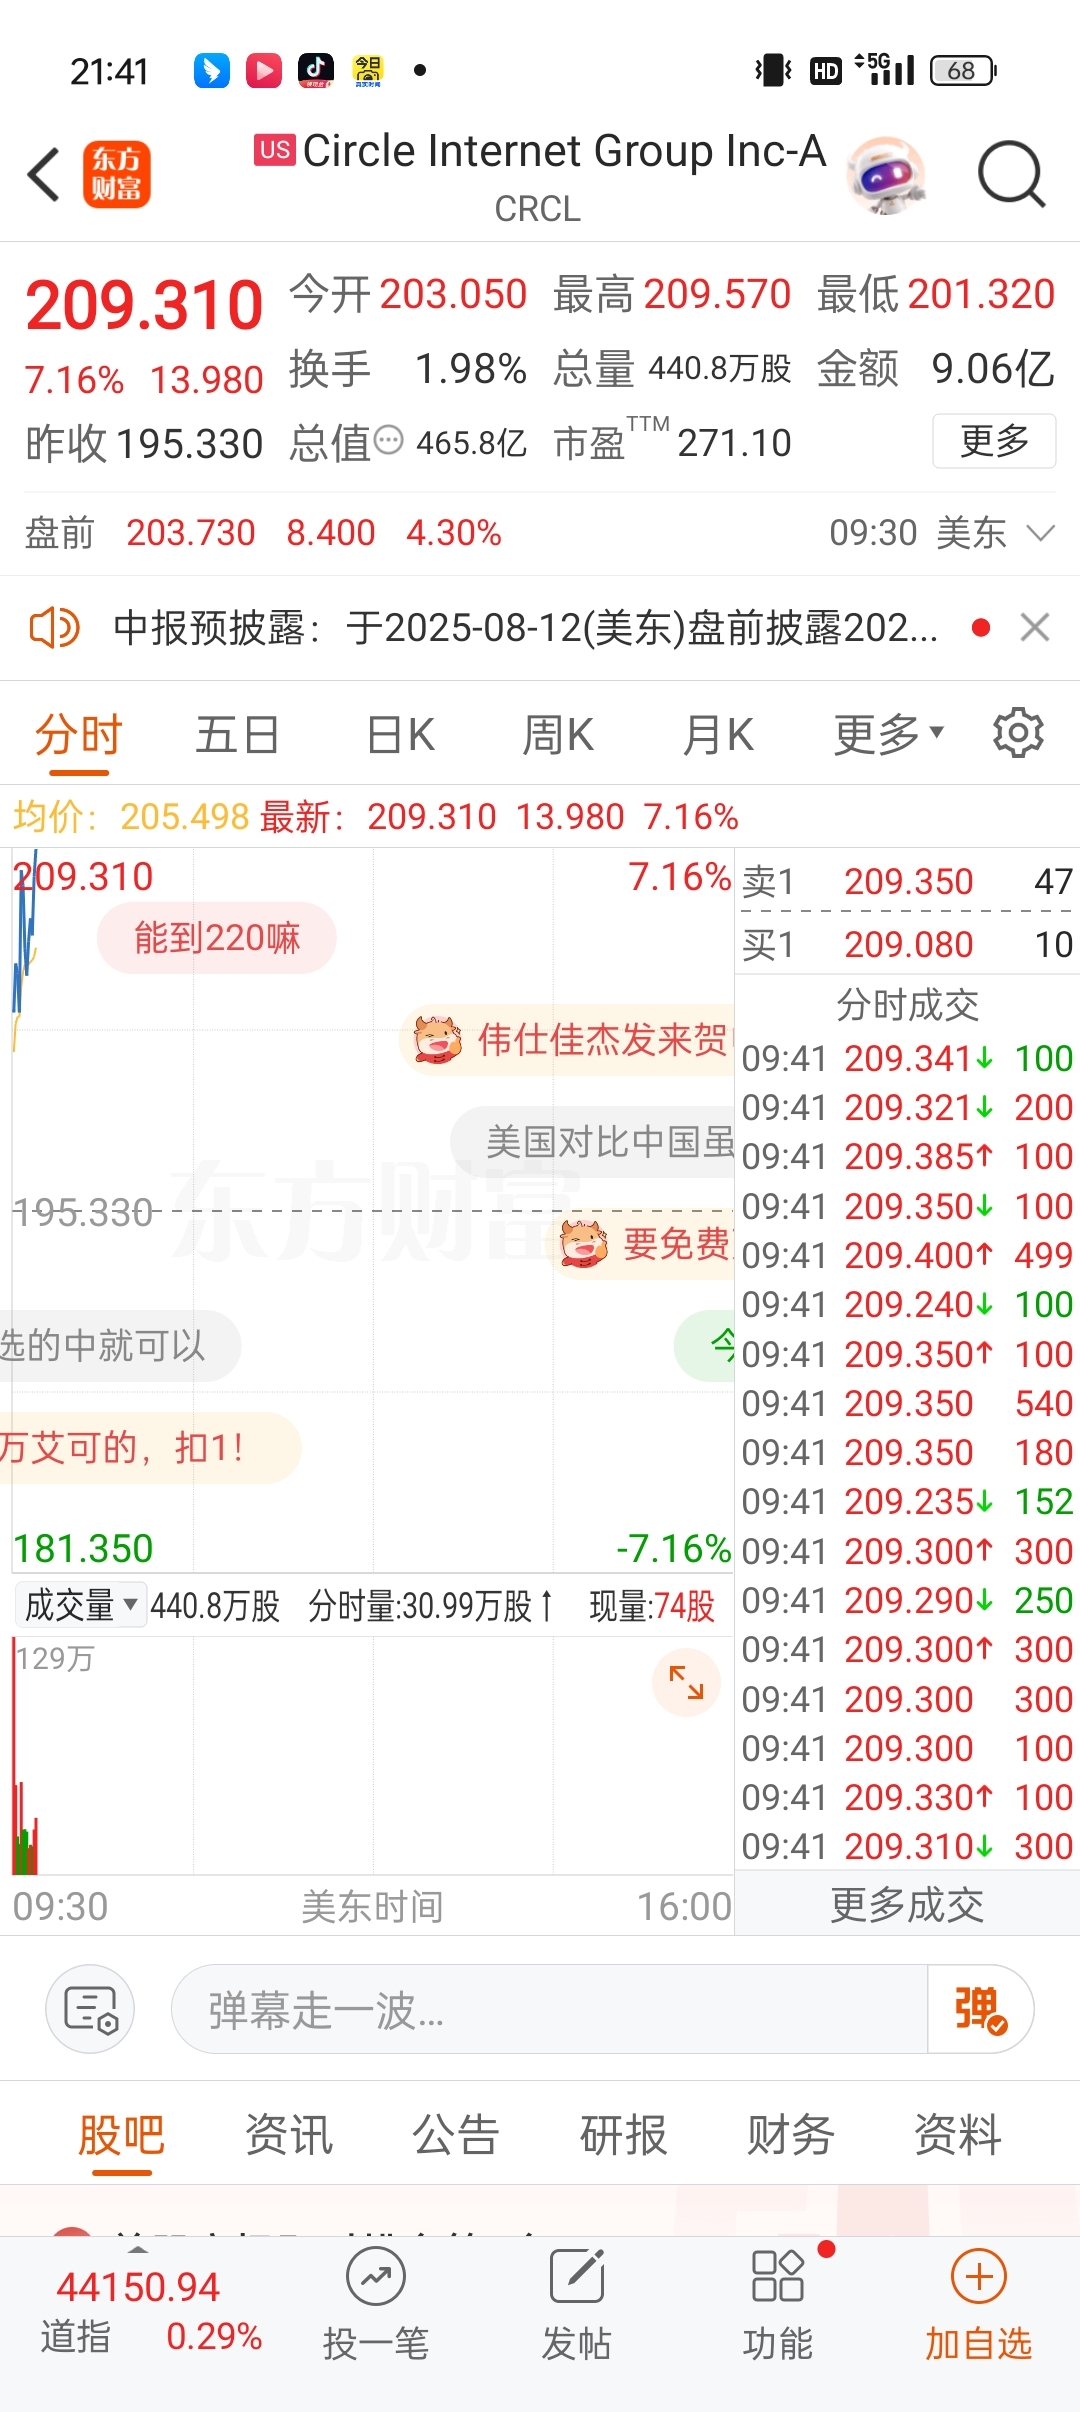This screenshot has height=2412, width=1080.
Task: Tap the announcement speaker icon
Action: 53,628
